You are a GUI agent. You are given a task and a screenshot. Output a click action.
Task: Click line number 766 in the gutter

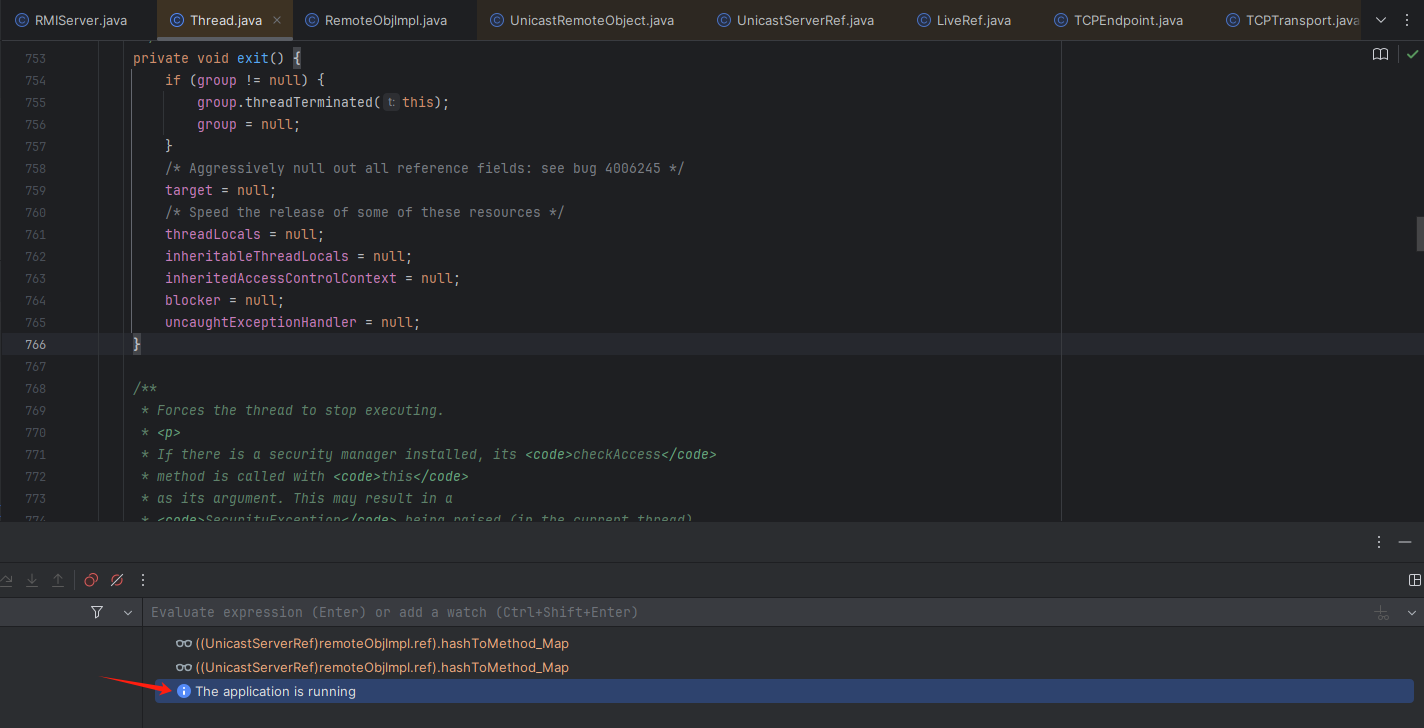coord(35,344)
